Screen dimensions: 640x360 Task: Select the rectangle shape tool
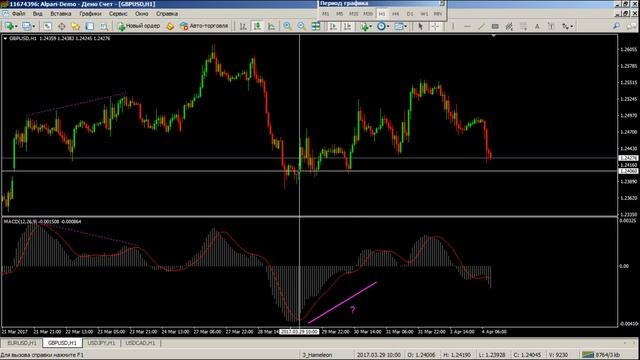pos(495,26)
